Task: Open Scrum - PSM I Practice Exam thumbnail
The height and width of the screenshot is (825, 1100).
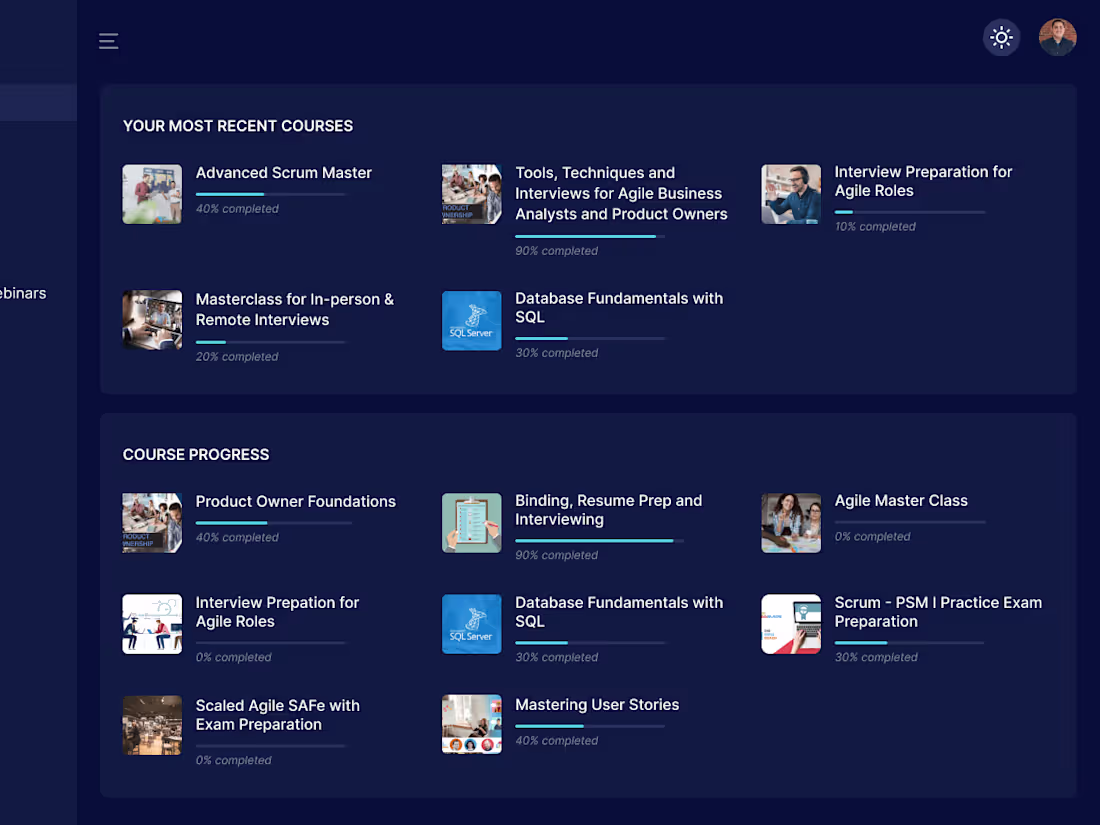Action: coord(791,624)
